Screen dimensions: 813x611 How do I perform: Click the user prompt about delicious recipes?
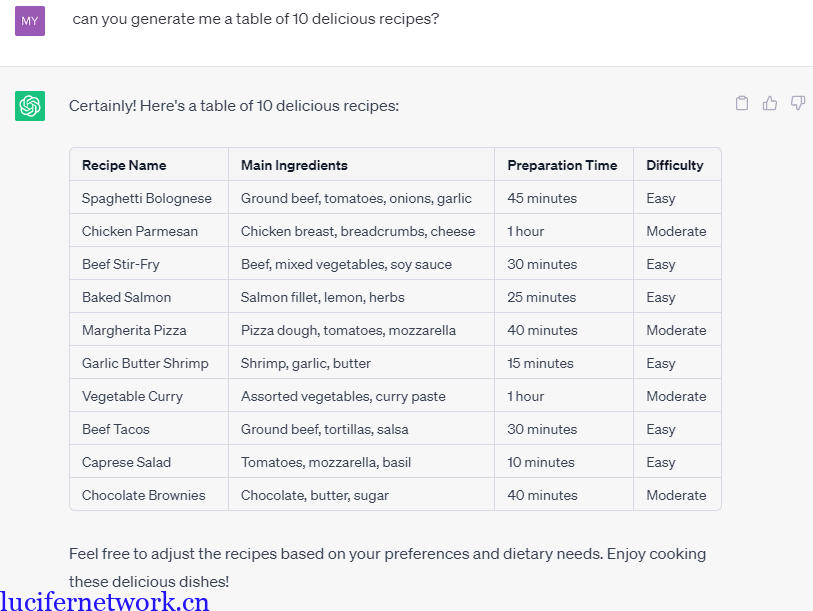click(255, 19)
